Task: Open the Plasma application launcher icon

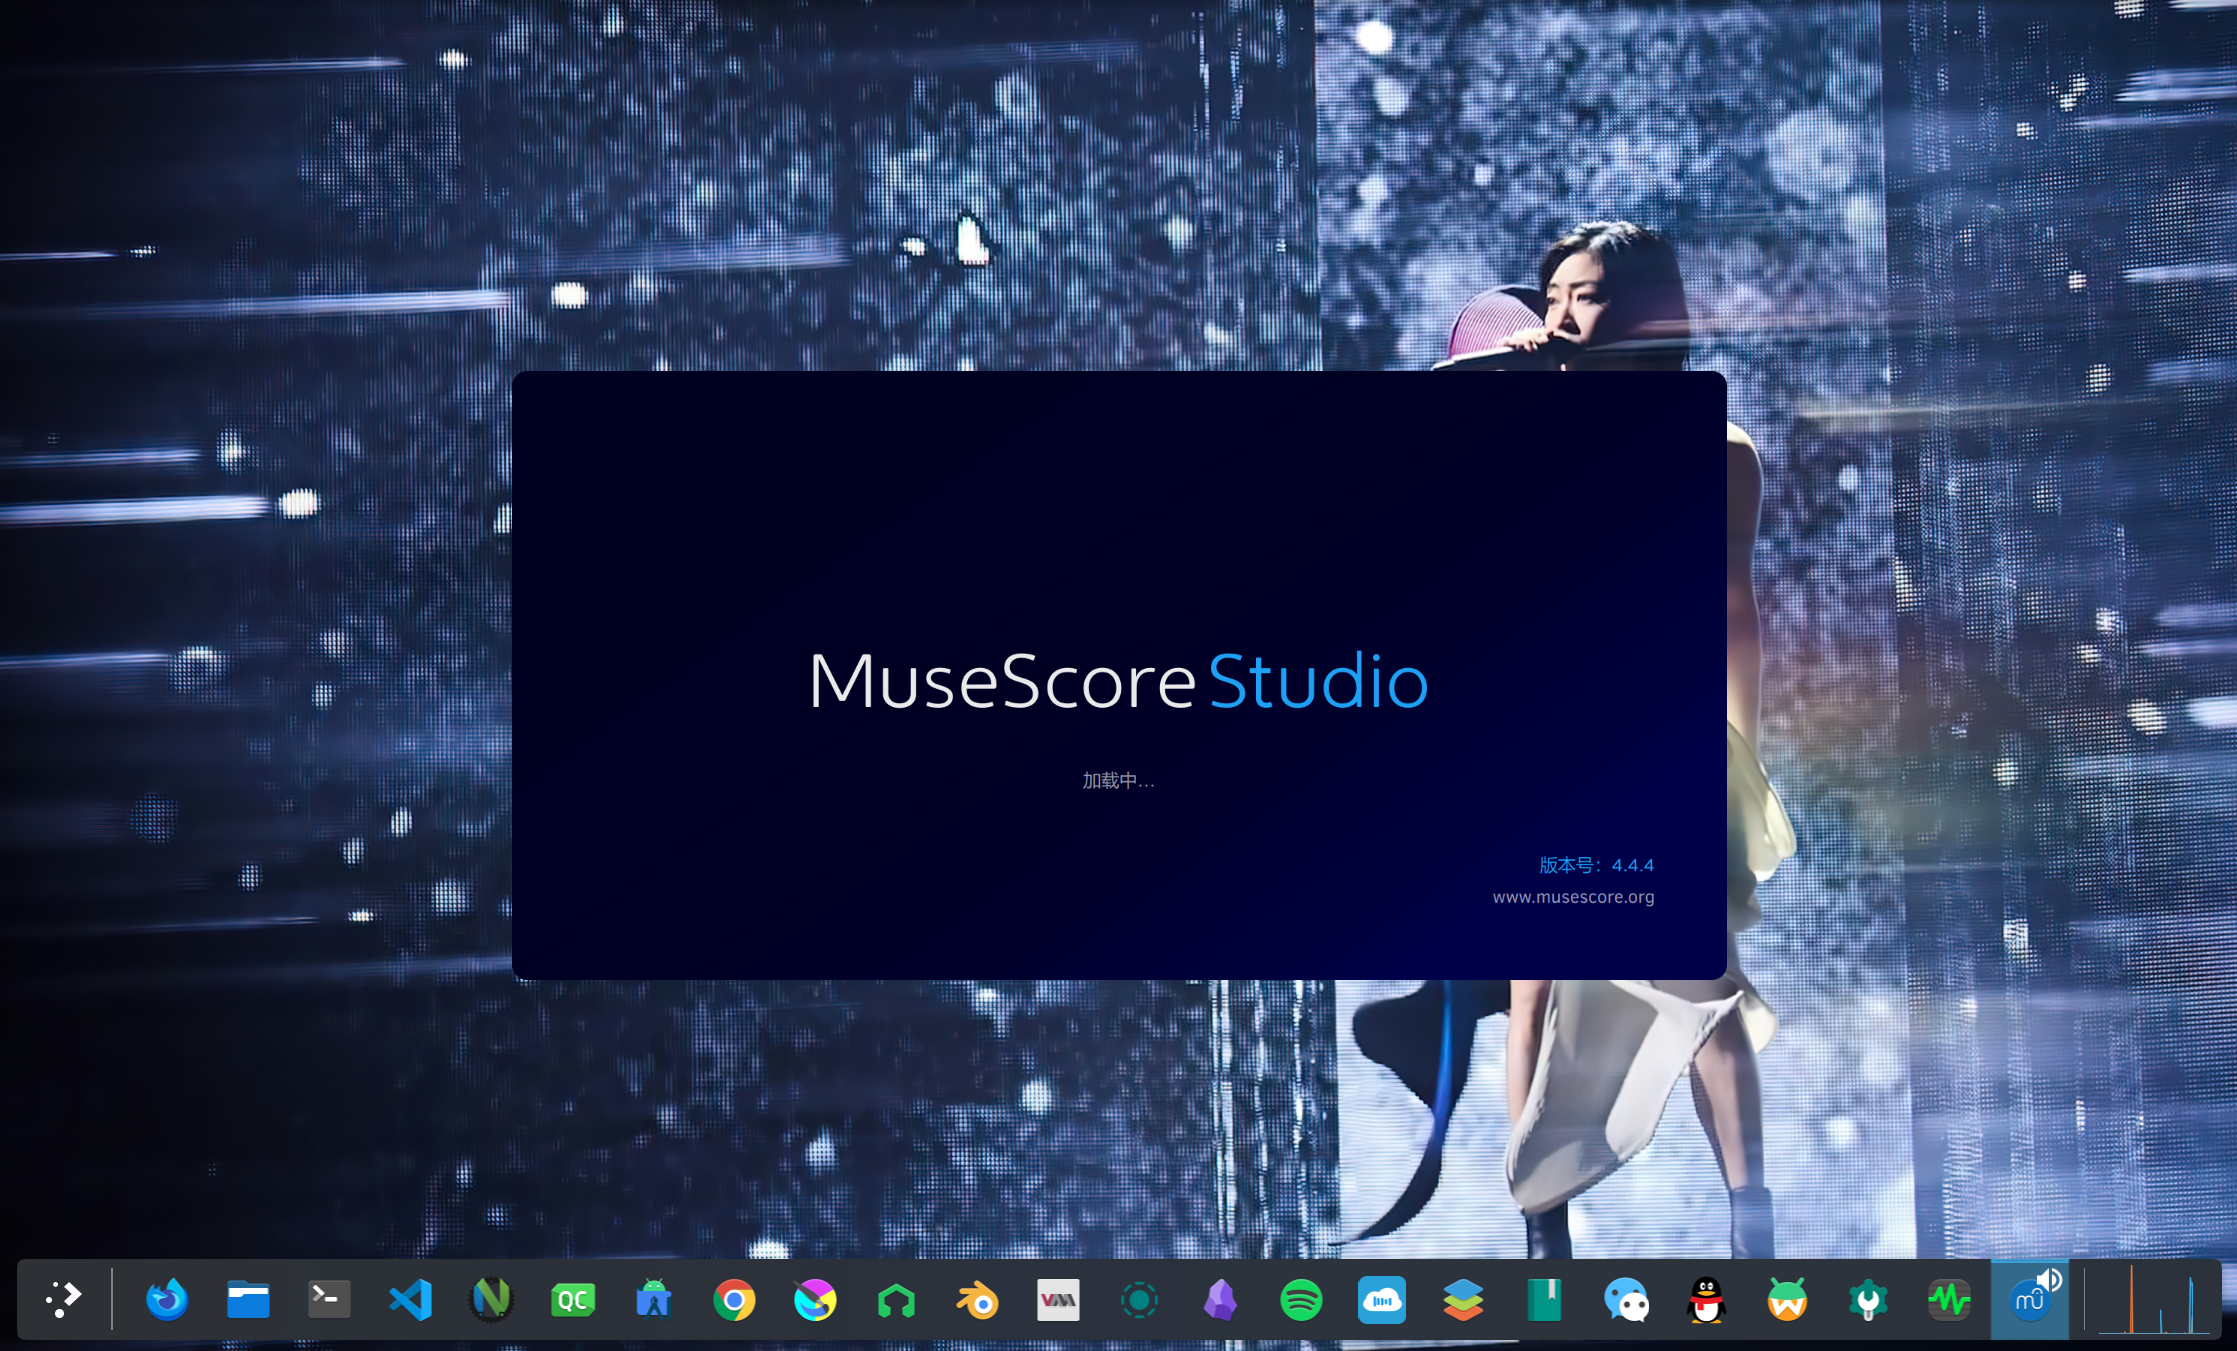Action: pyautogui.click(x=64, y=1299)
